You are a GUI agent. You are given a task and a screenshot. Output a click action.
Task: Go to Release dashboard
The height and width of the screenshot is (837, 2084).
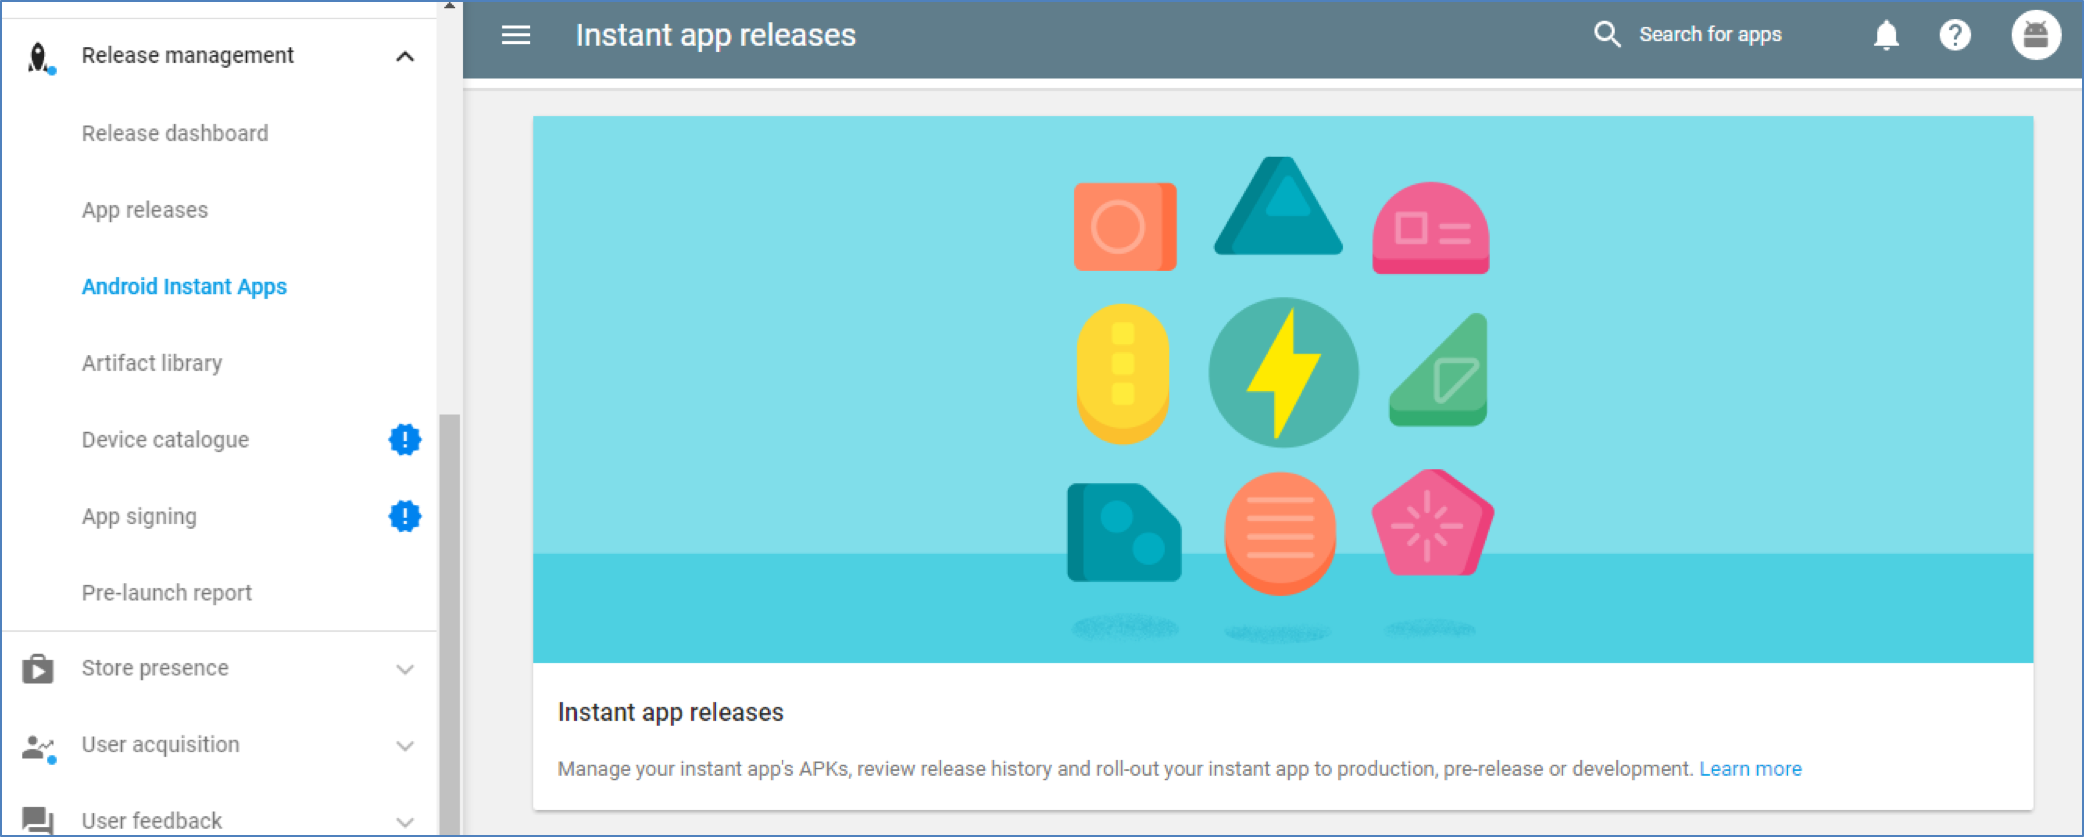coord(175,134)
